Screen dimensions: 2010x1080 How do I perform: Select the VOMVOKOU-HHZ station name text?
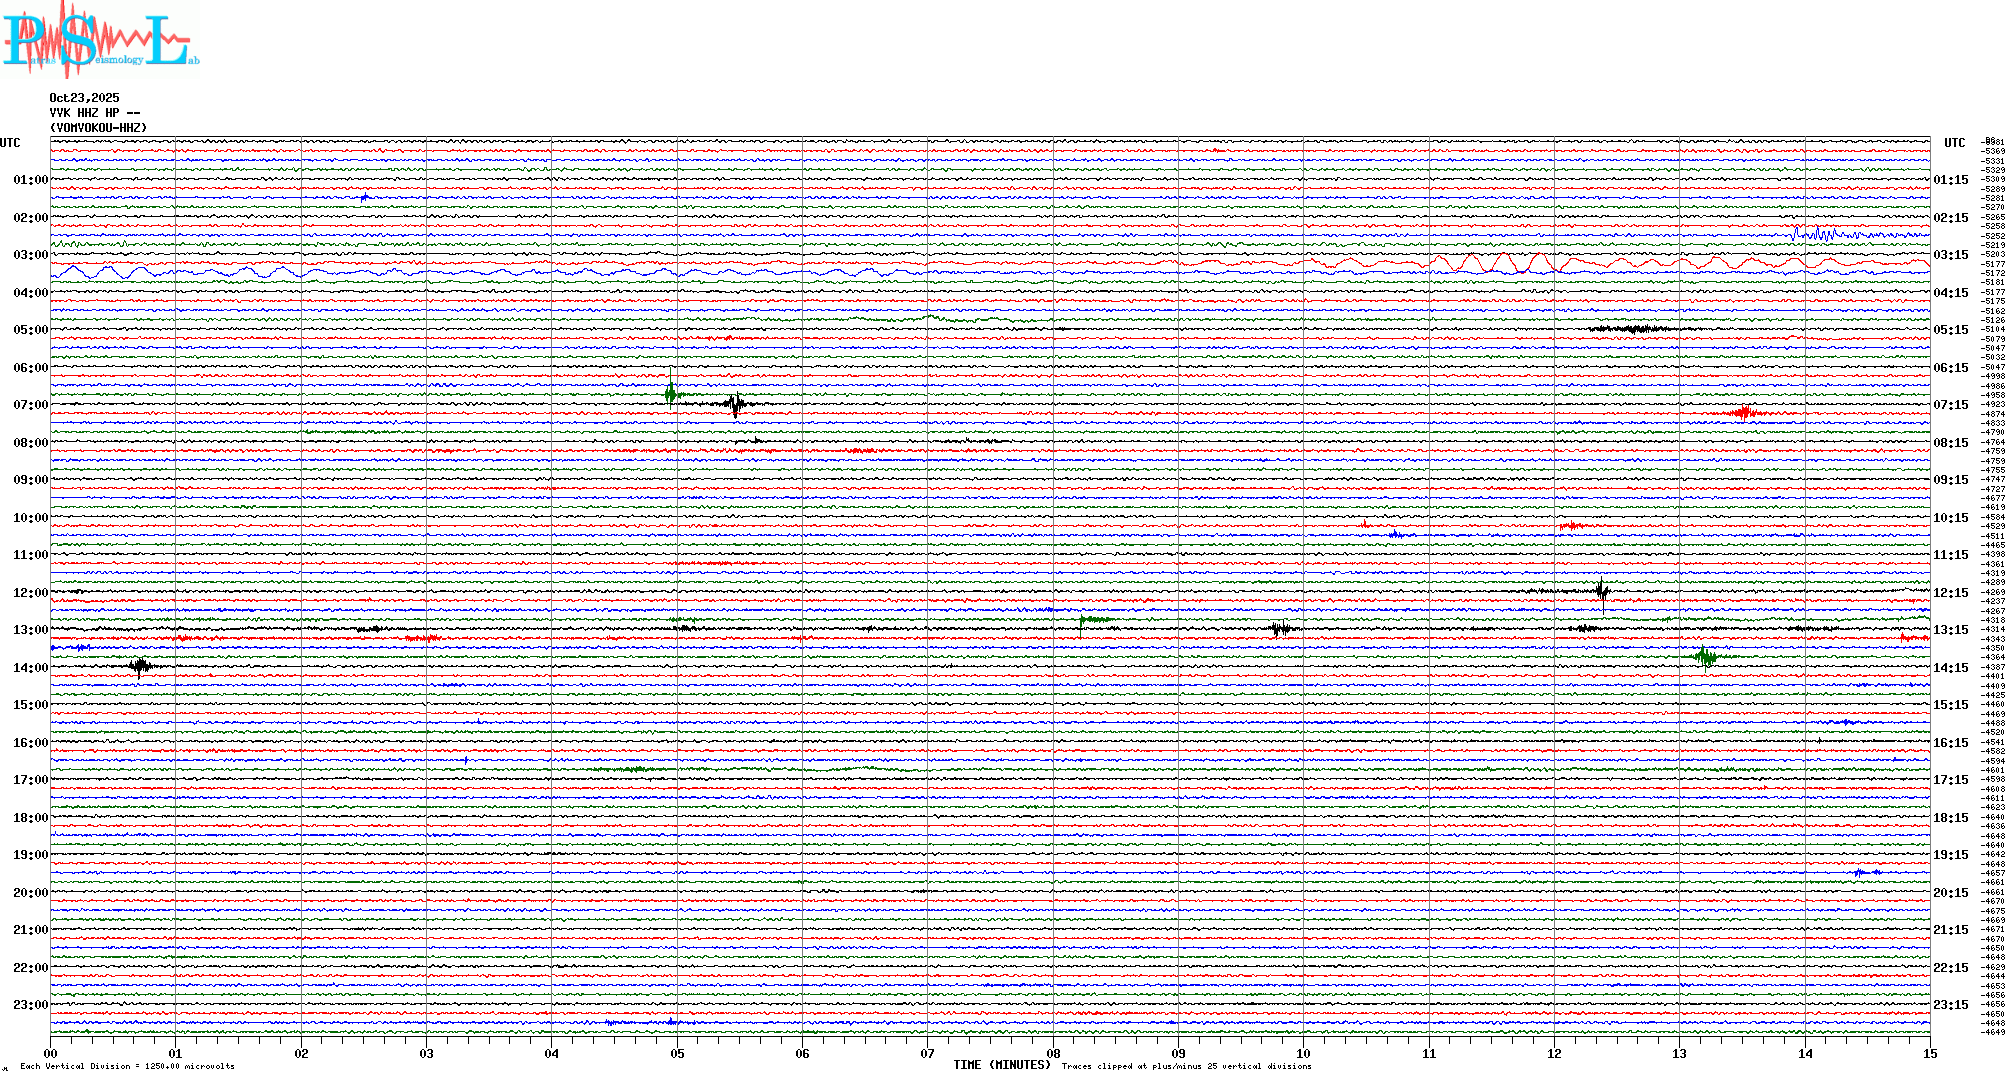click(x=98, y=128)
